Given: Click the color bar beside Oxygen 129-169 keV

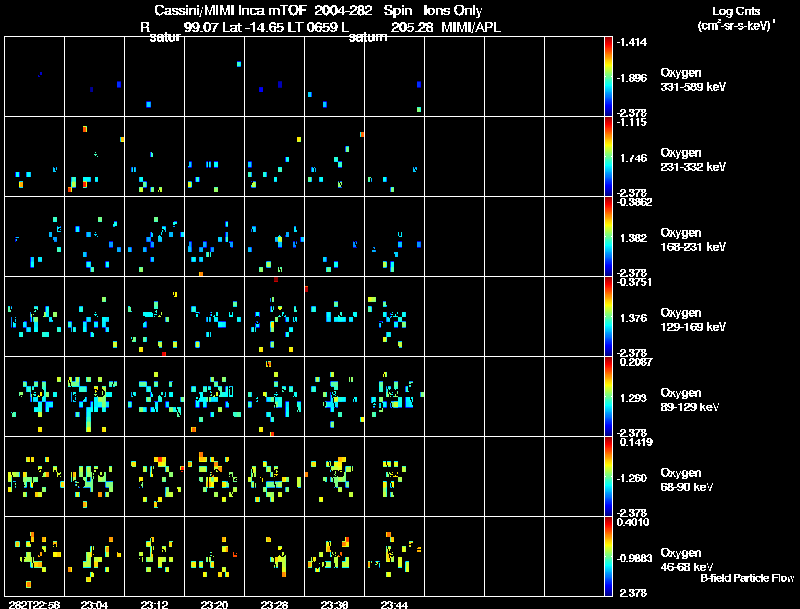Looking at the screenshot, I should [608, 317].
